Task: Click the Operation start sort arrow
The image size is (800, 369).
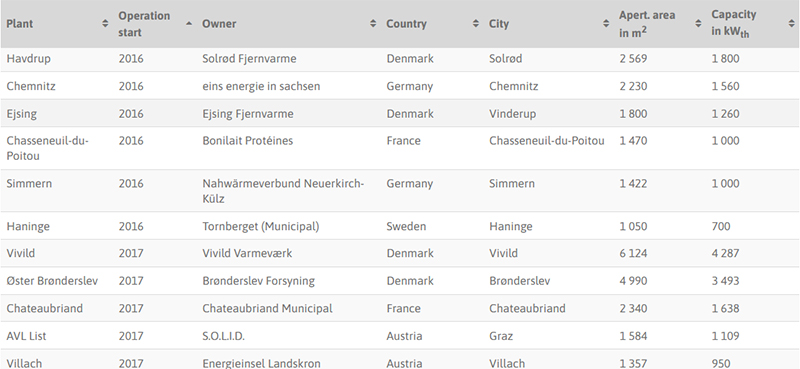Action: [x=189, y=23]
